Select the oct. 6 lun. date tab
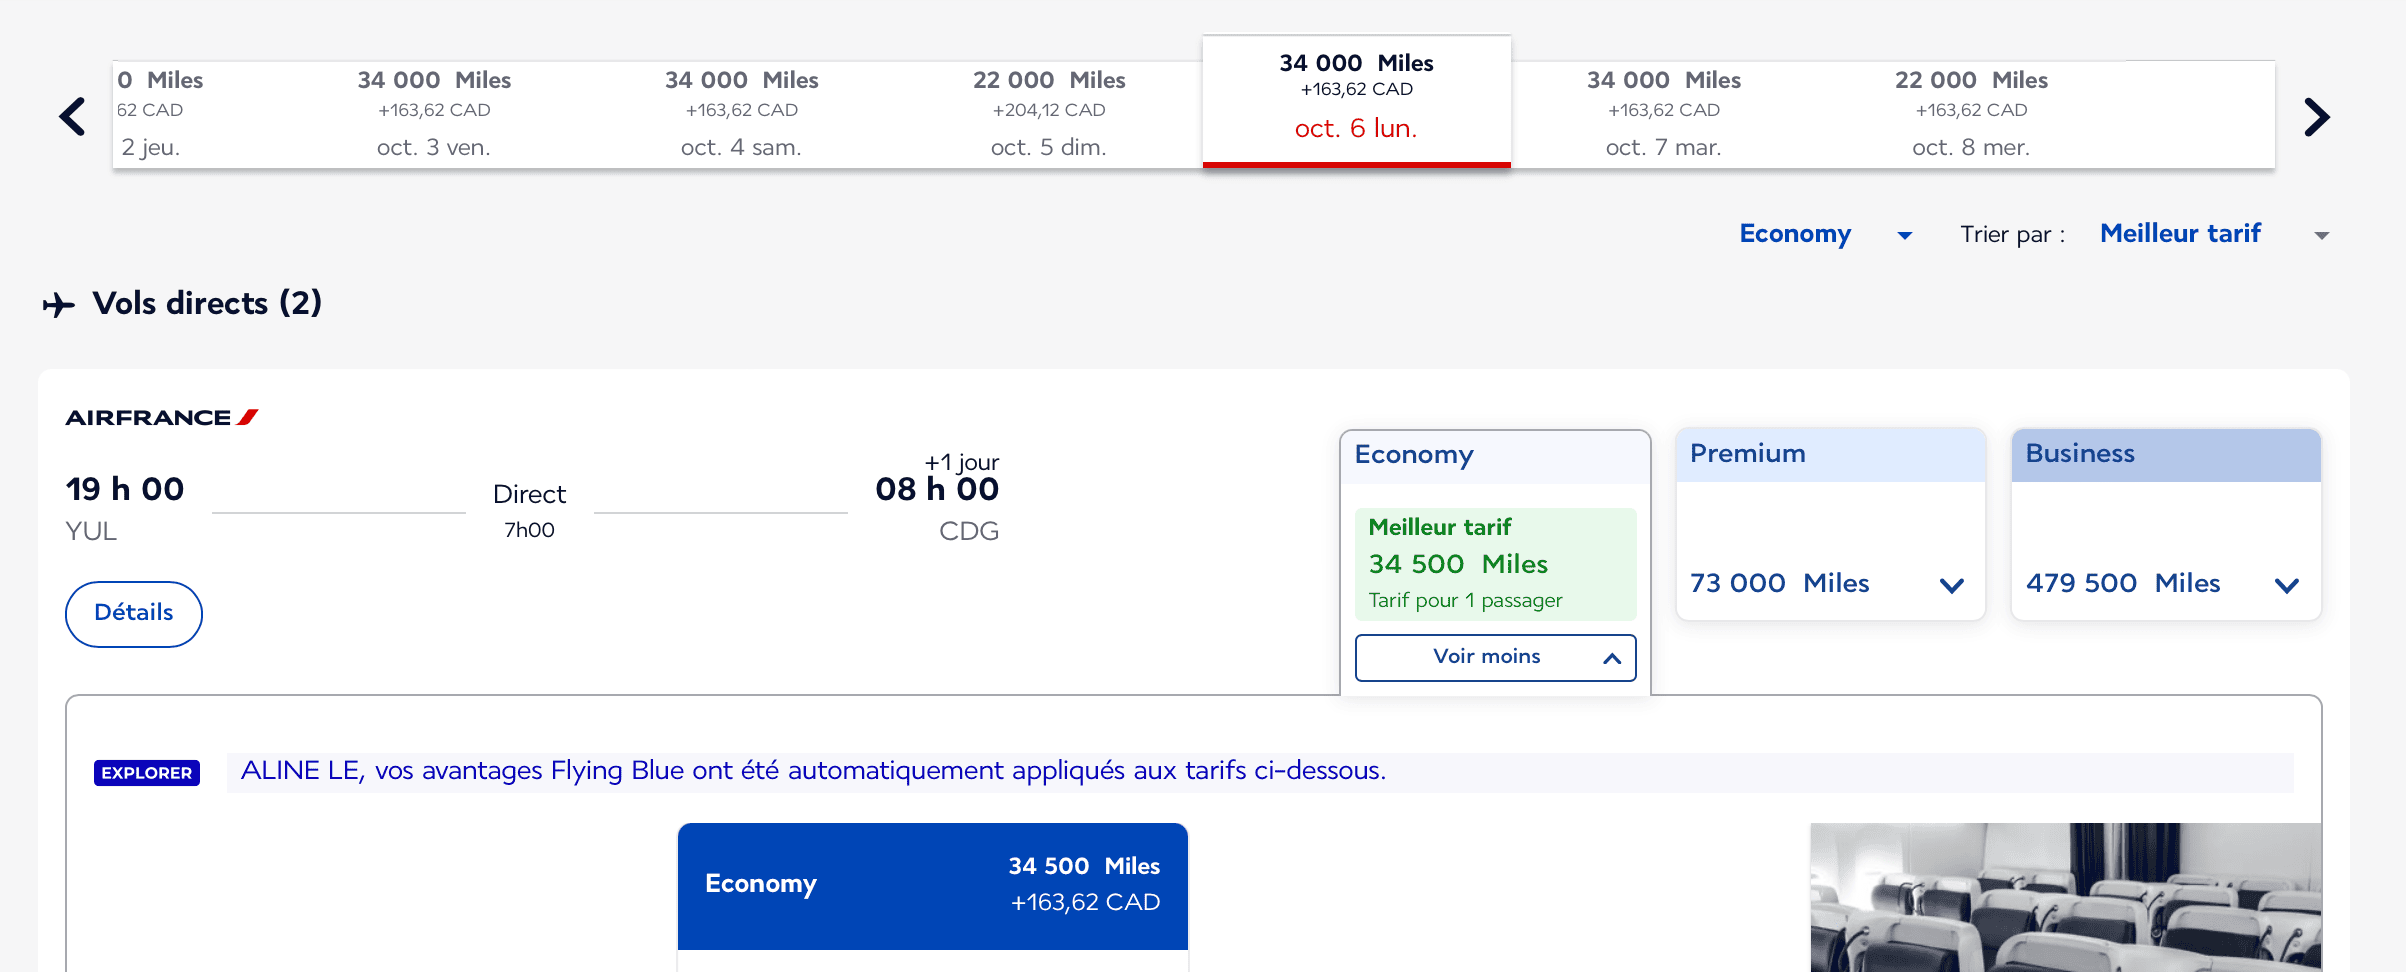The image size is (2406, 972). [1356, 100]
